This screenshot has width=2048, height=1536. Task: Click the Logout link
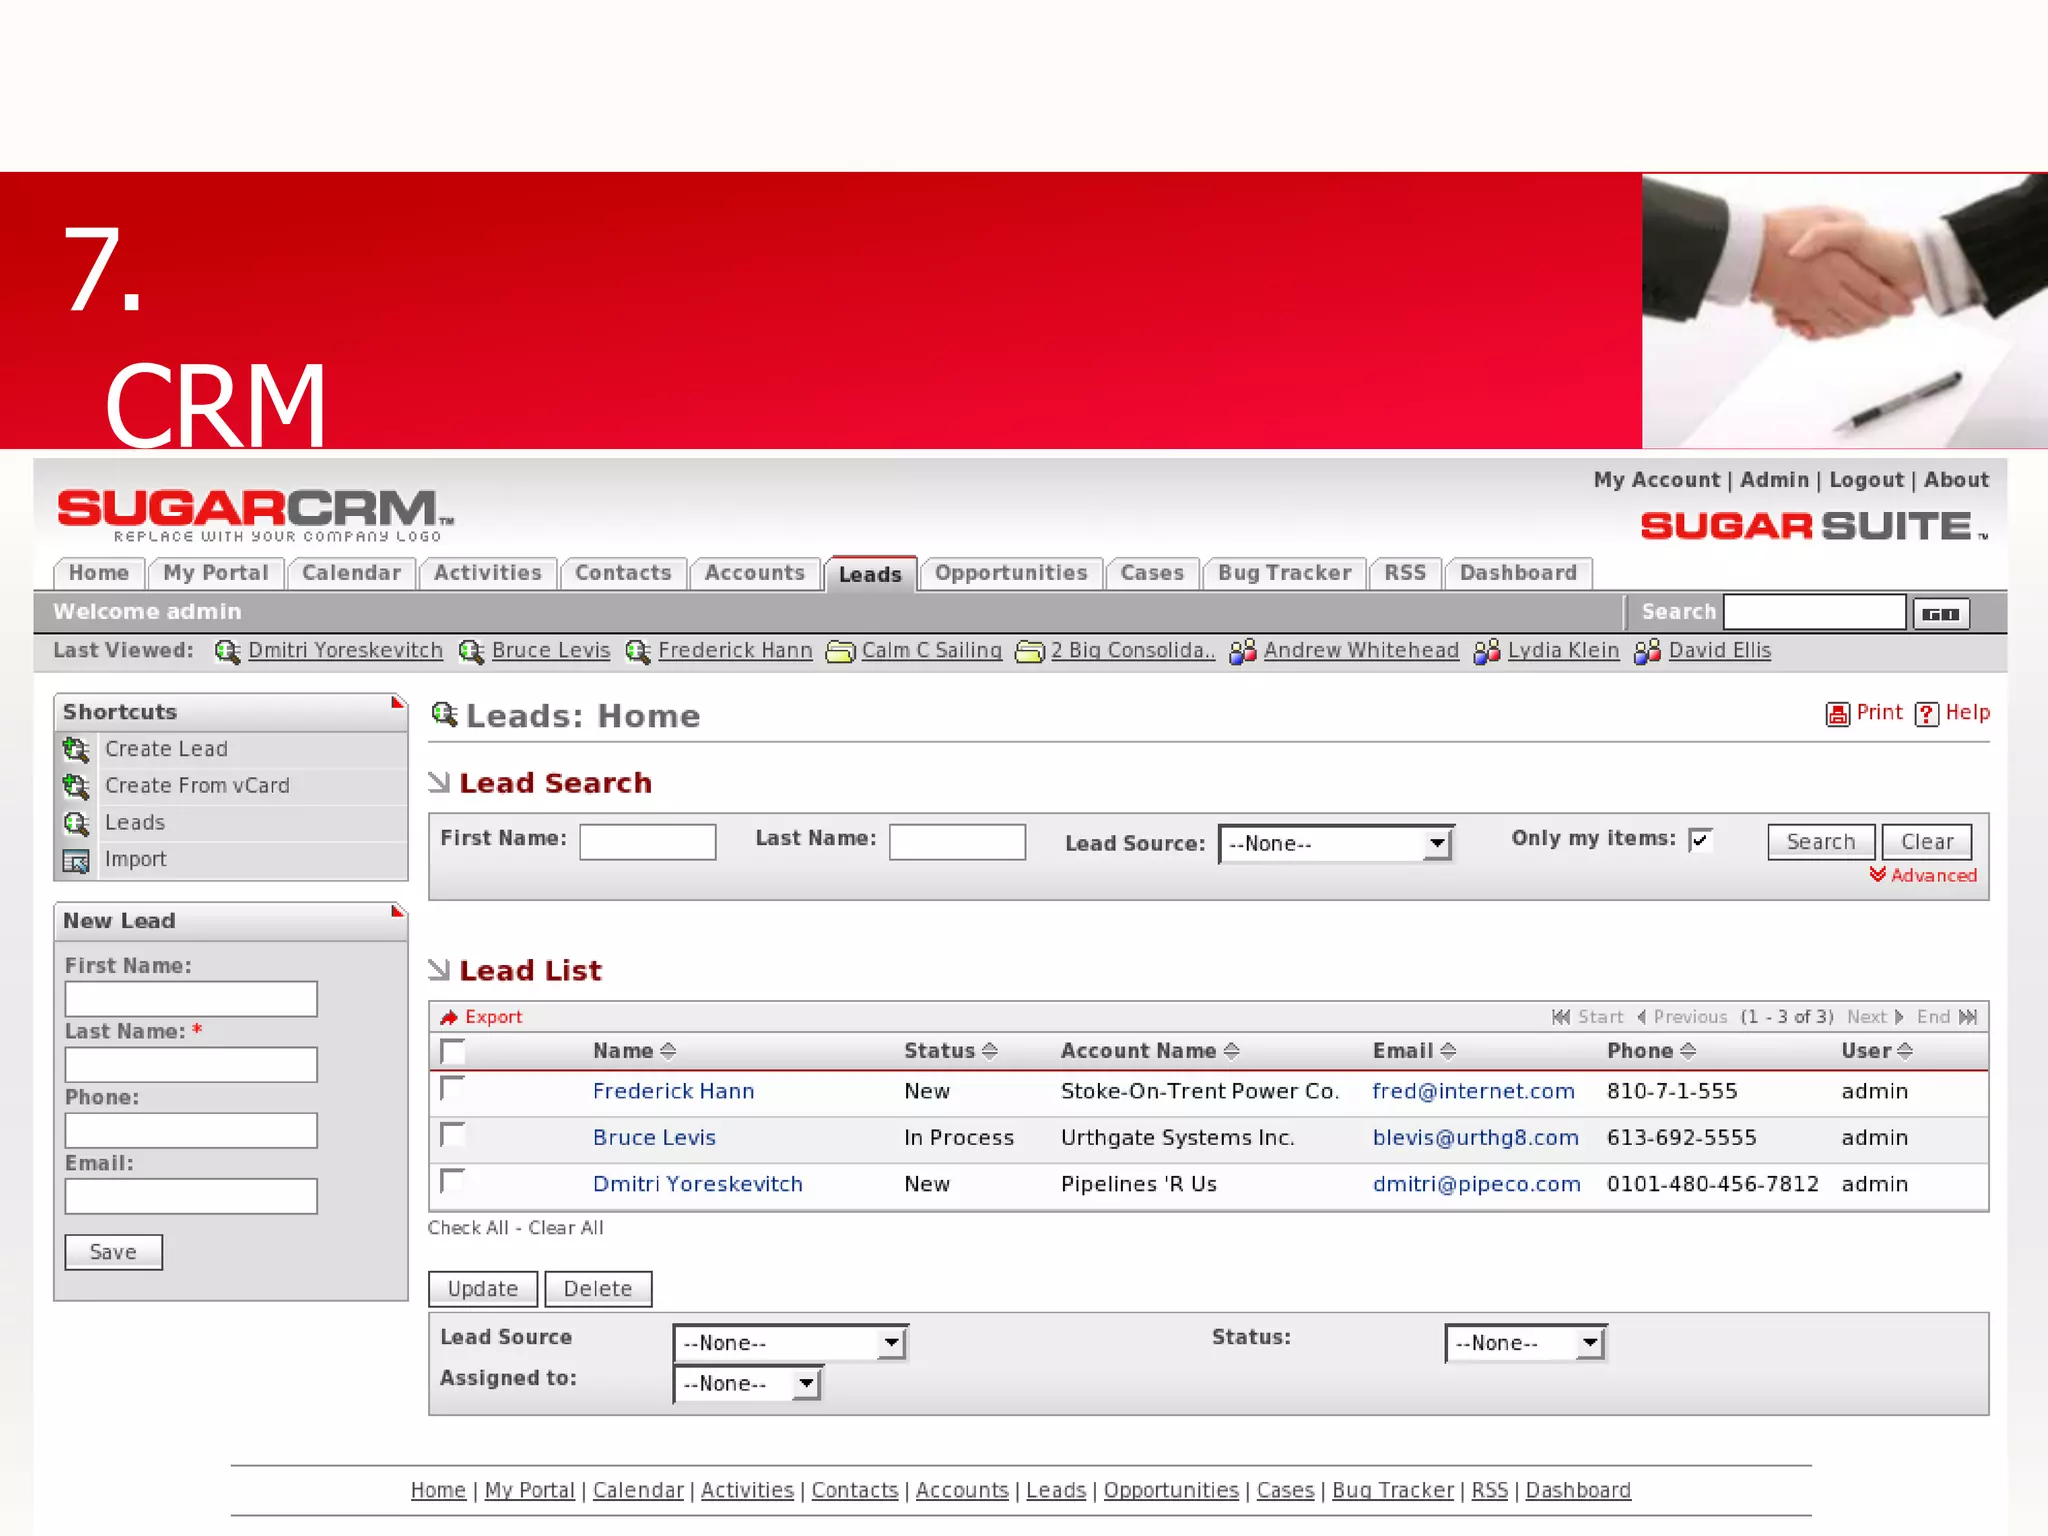pyautogui.click(x=1866, y=480)
